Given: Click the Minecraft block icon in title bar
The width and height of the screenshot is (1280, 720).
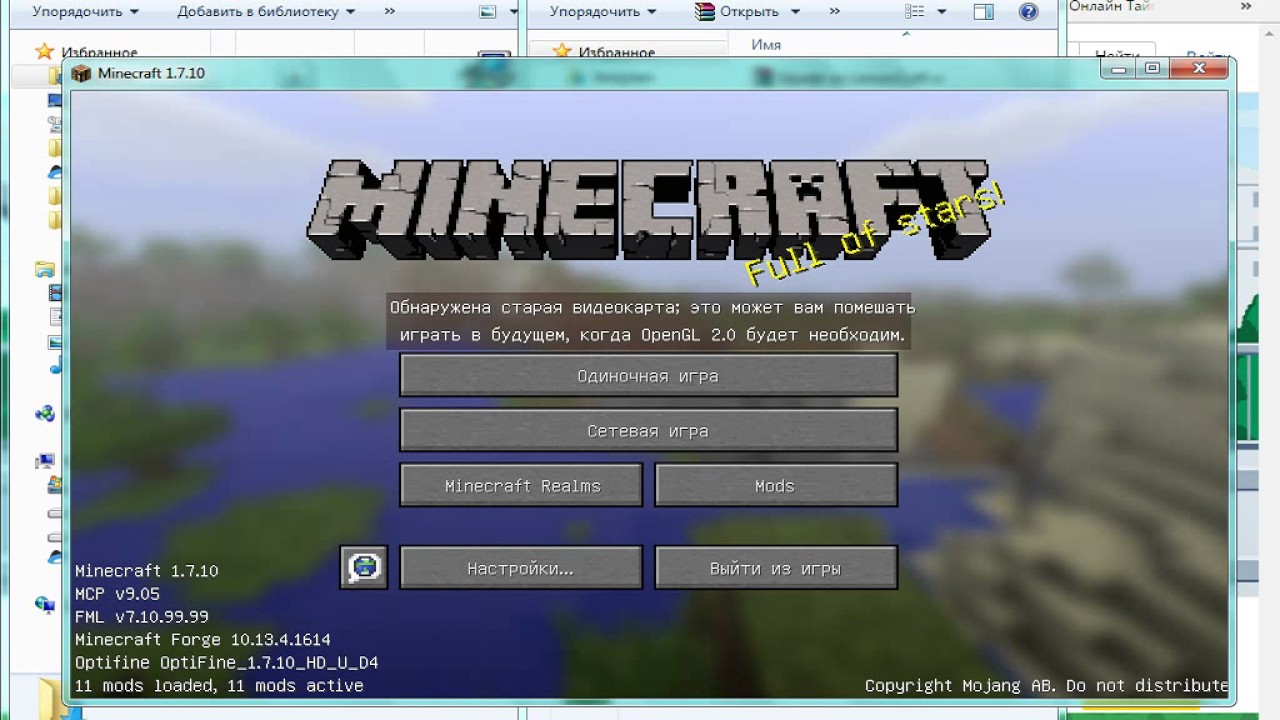Looking at the screenshot, I should [x=81, y=73].
